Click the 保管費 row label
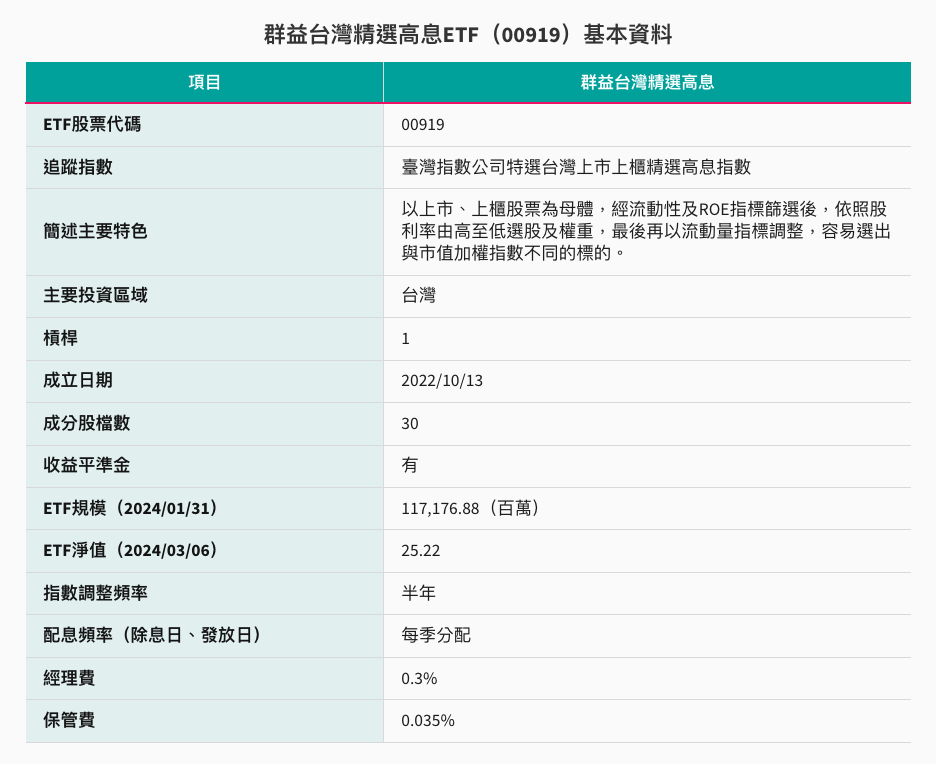Image resolution: width=936 pixels, height=764 pixels. pos(69,721)
